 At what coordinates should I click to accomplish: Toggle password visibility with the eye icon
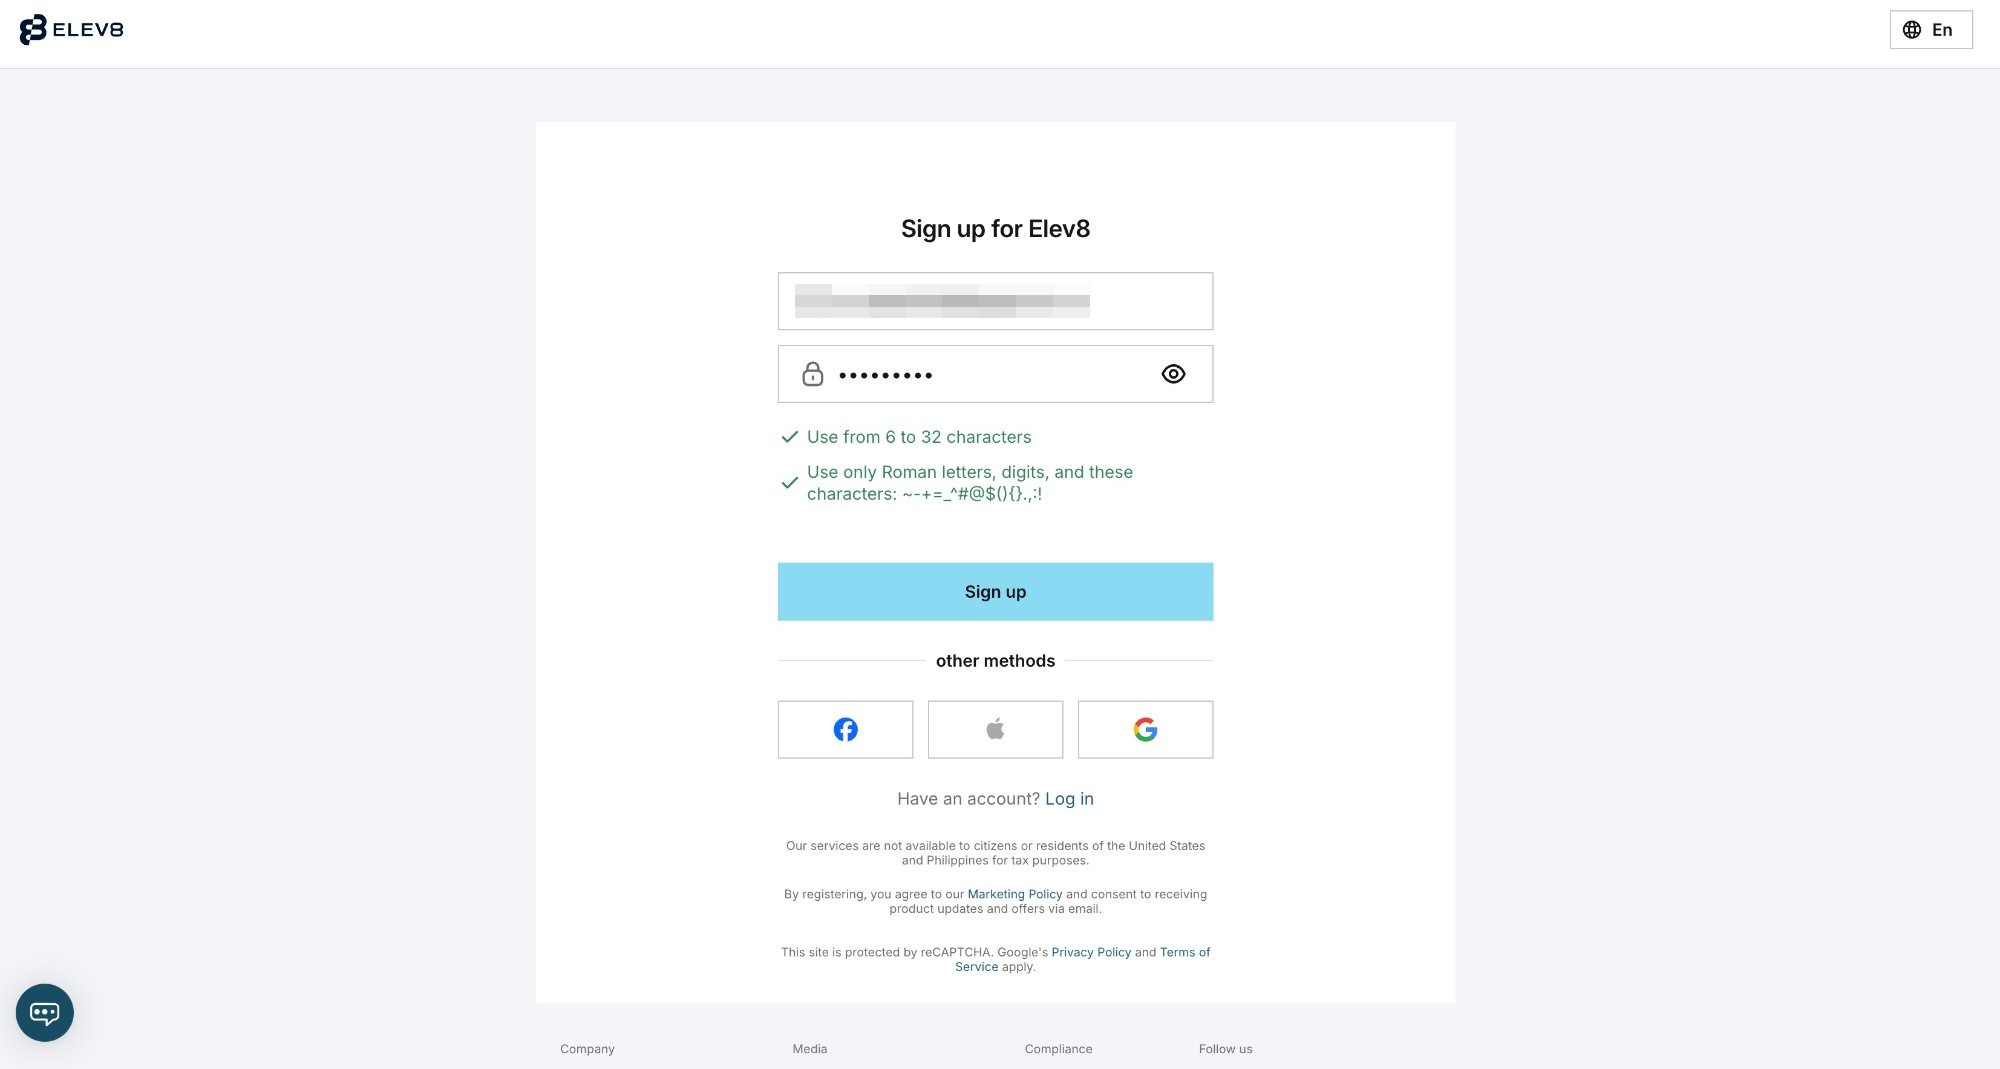tap(1173, 373)
